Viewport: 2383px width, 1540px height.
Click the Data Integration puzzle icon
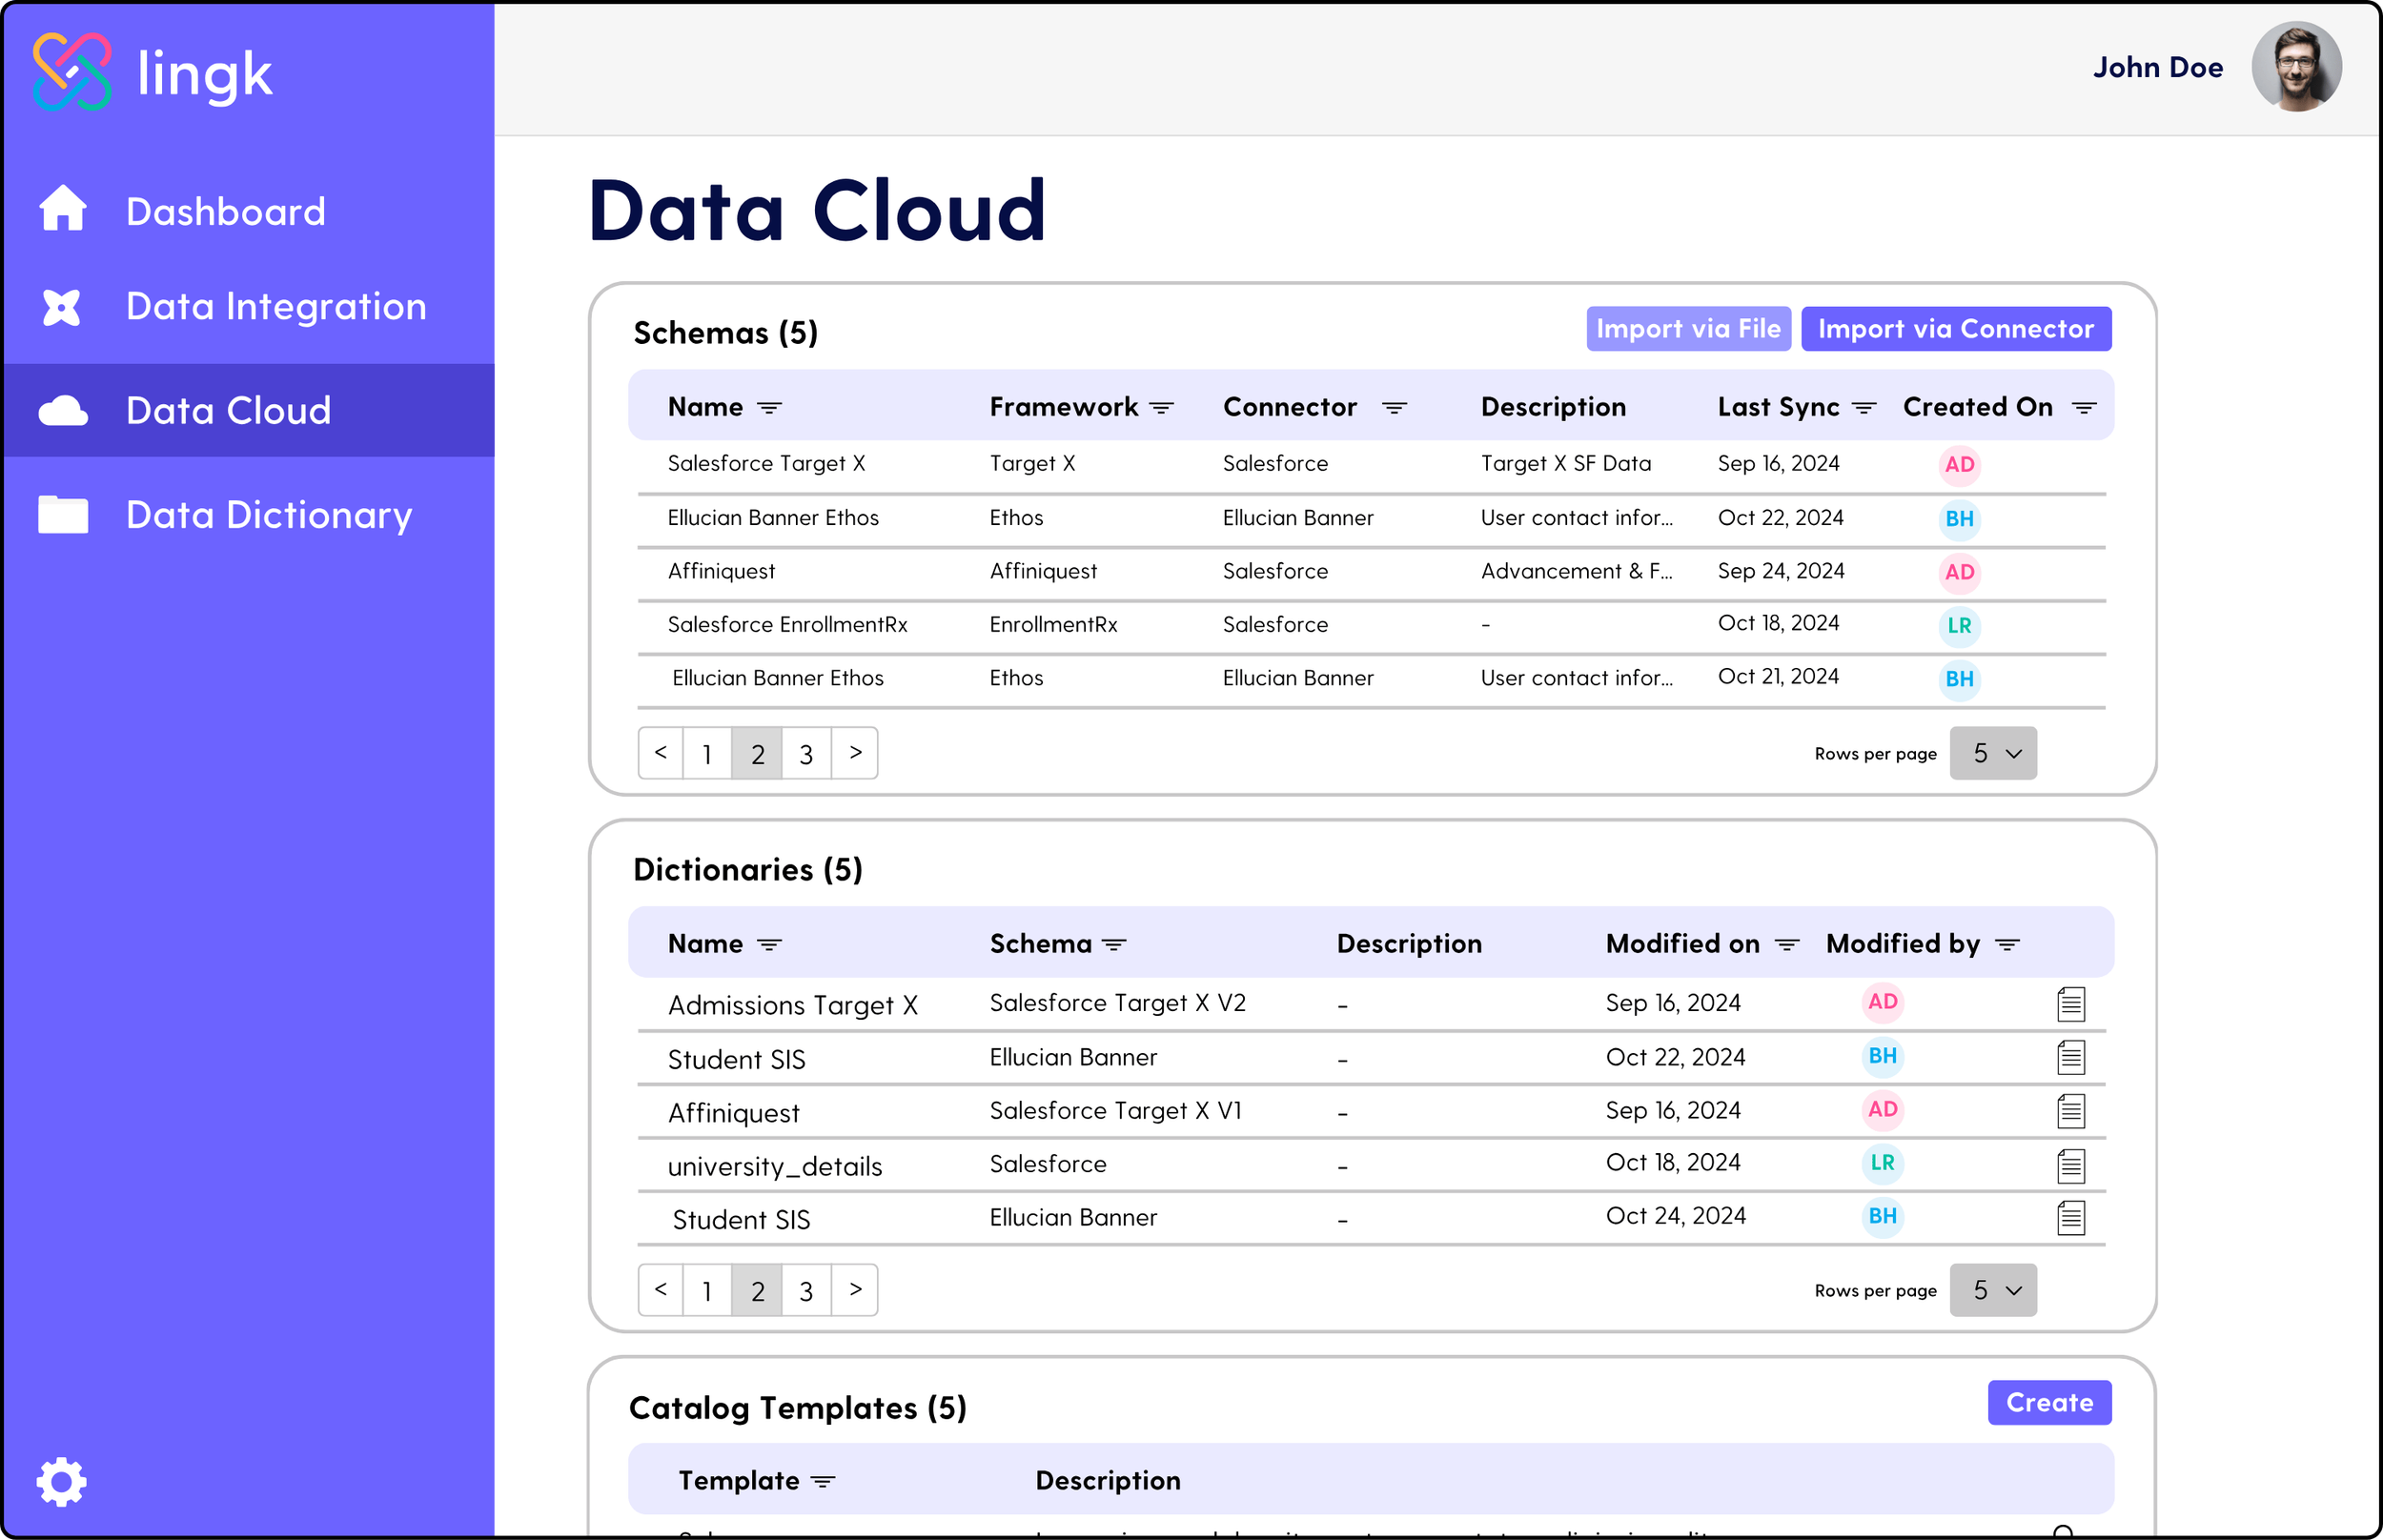click(62, 307)
